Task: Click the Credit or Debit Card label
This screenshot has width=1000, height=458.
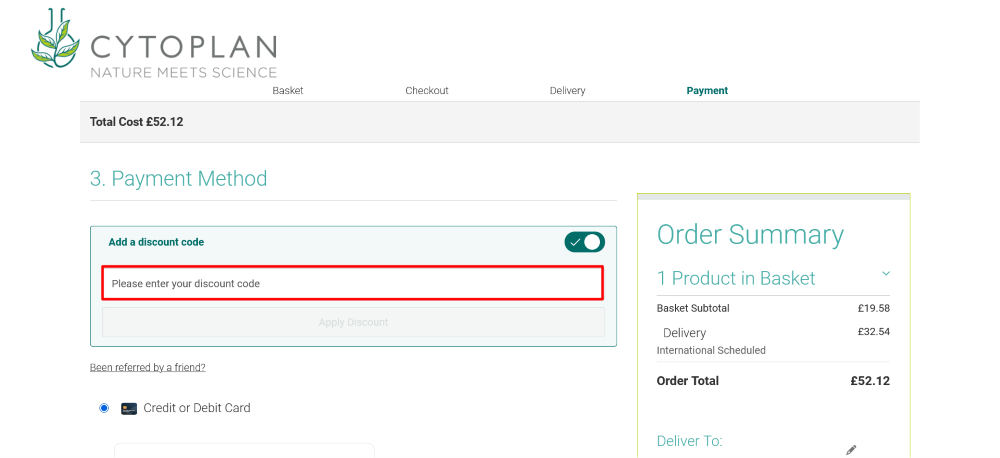Action: (x=197, y=408)
